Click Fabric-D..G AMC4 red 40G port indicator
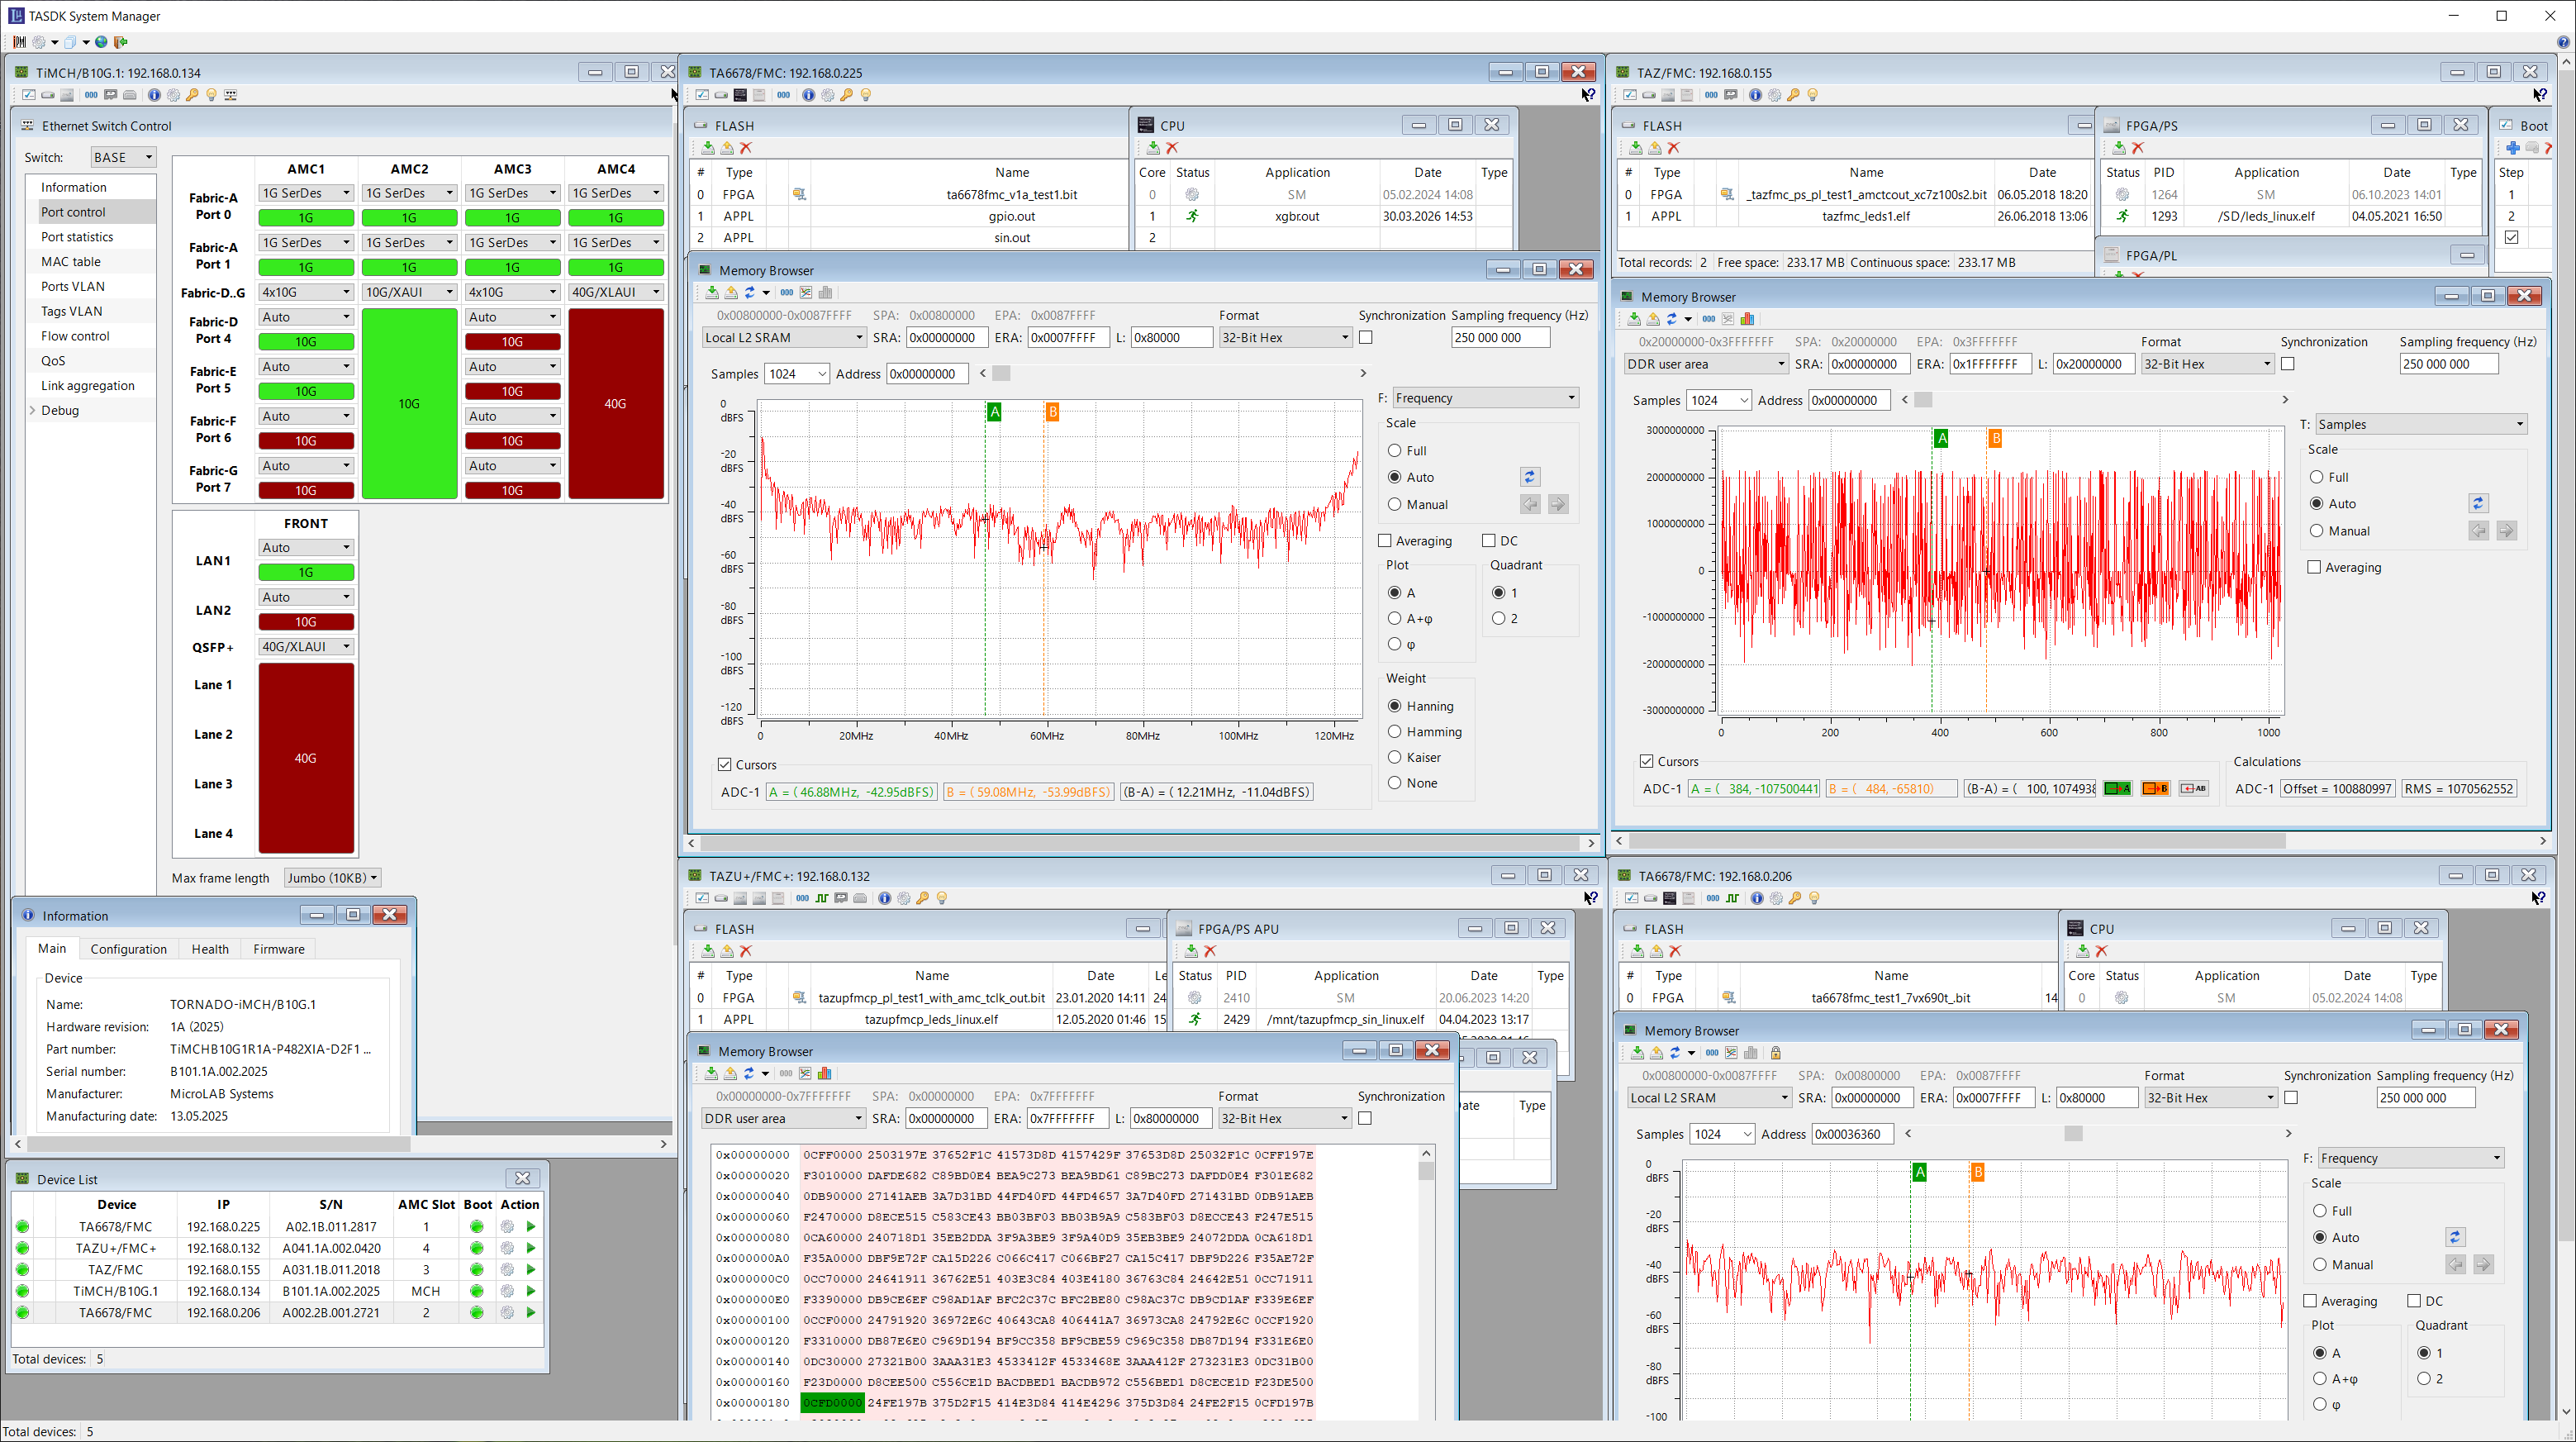Screen dimensions: 2576x1442 pos(615,404)
